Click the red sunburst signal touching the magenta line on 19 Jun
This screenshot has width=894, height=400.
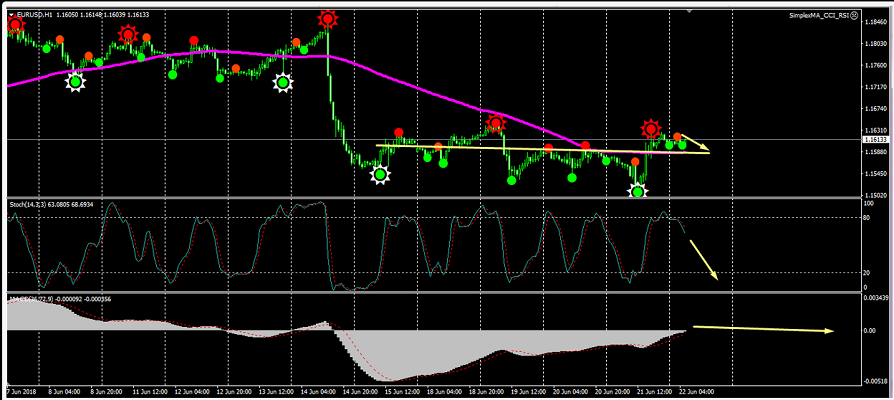click(x=496, y=124)
